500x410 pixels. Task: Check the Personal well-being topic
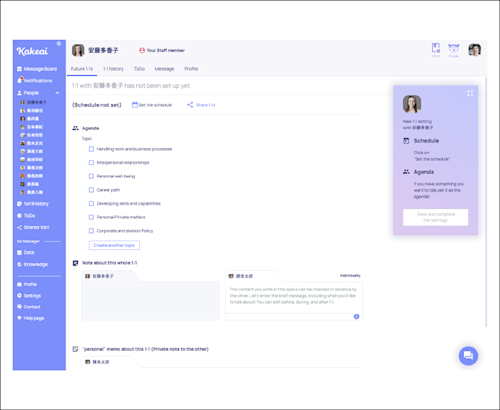pyautogui.click(x=91, y=176)
